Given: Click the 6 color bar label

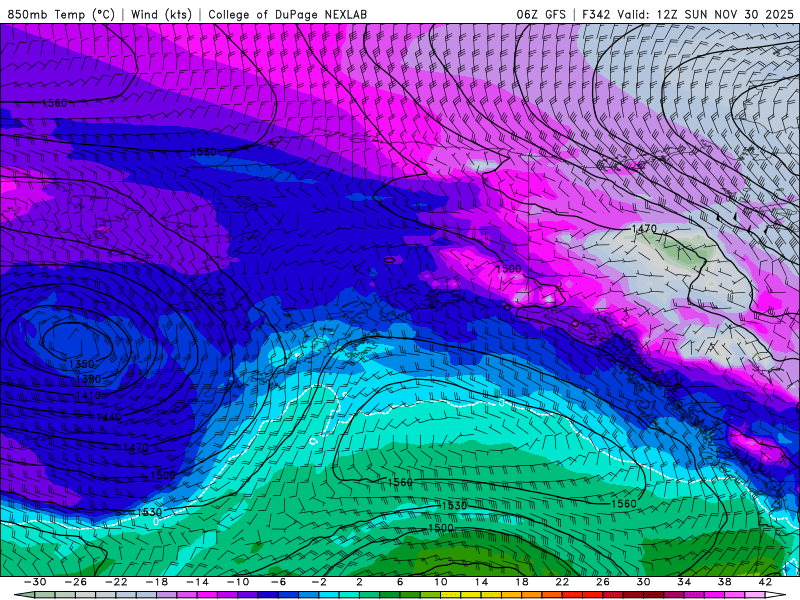Looking at the screenshot, I should tap(400, 582).
